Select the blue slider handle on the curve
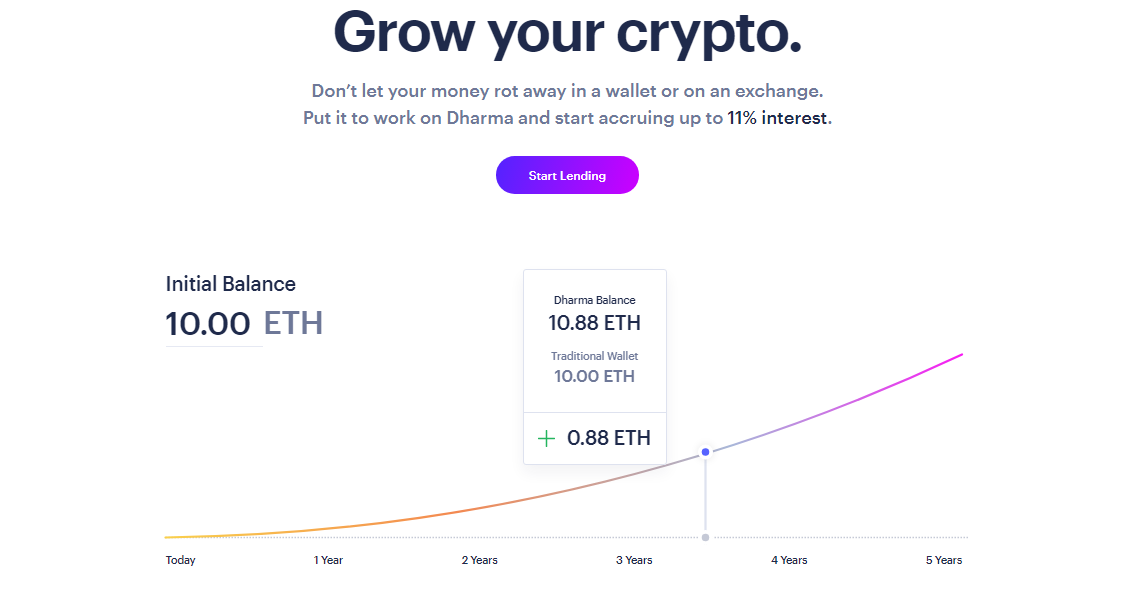This screenshot has height=597, width=1143. tap(705, 452)
